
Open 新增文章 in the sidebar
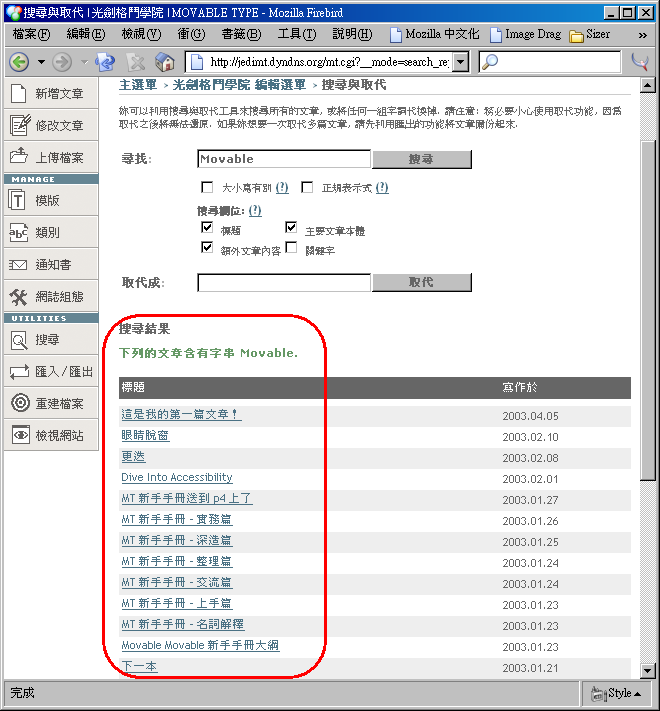(51, 93)
